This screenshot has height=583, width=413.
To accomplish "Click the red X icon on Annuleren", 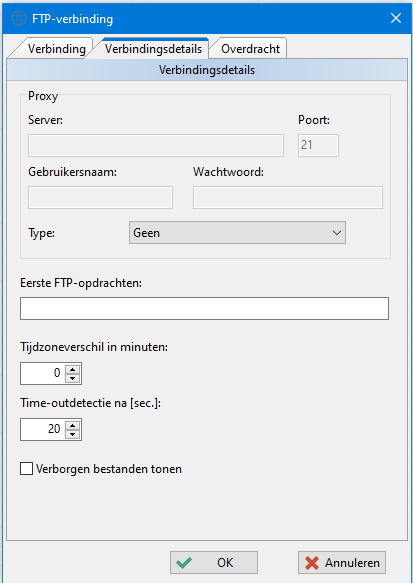I will (312, 563).
